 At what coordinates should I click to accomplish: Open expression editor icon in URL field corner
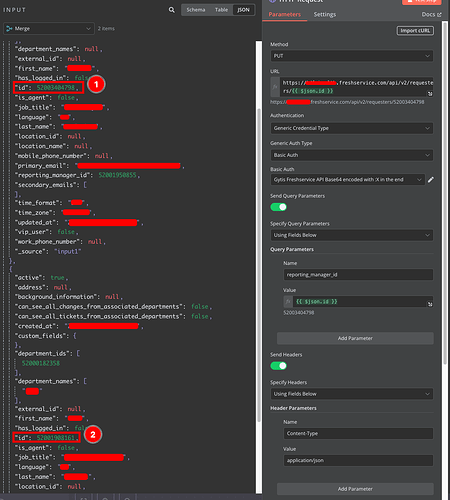click(430, 94)
